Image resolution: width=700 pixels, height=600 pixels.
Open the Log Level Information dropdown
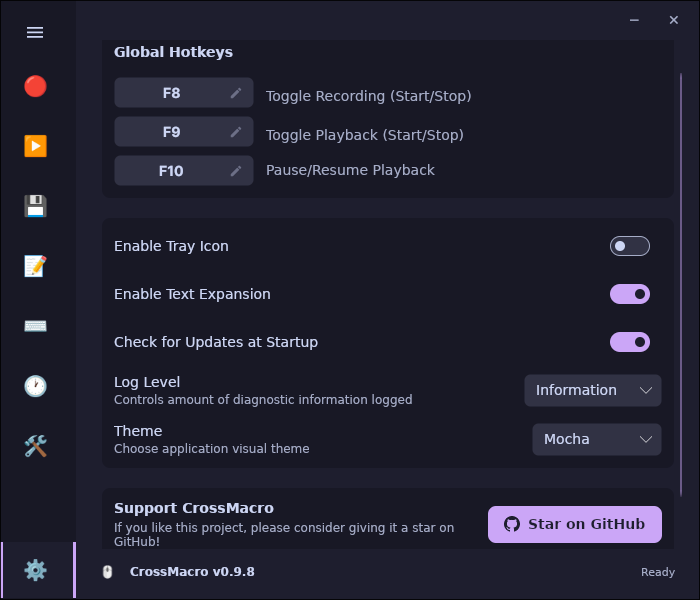point(592,391)
